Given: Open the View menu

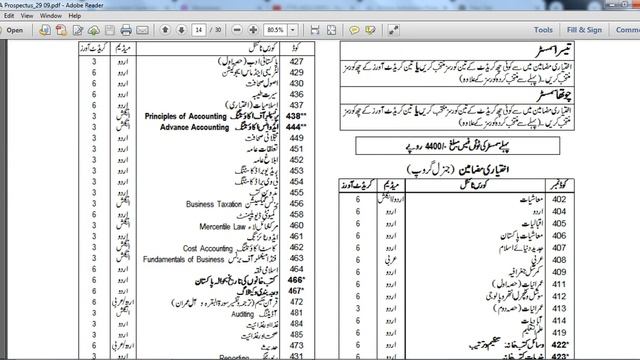Looking at the screenshot, I should point(27,16).
